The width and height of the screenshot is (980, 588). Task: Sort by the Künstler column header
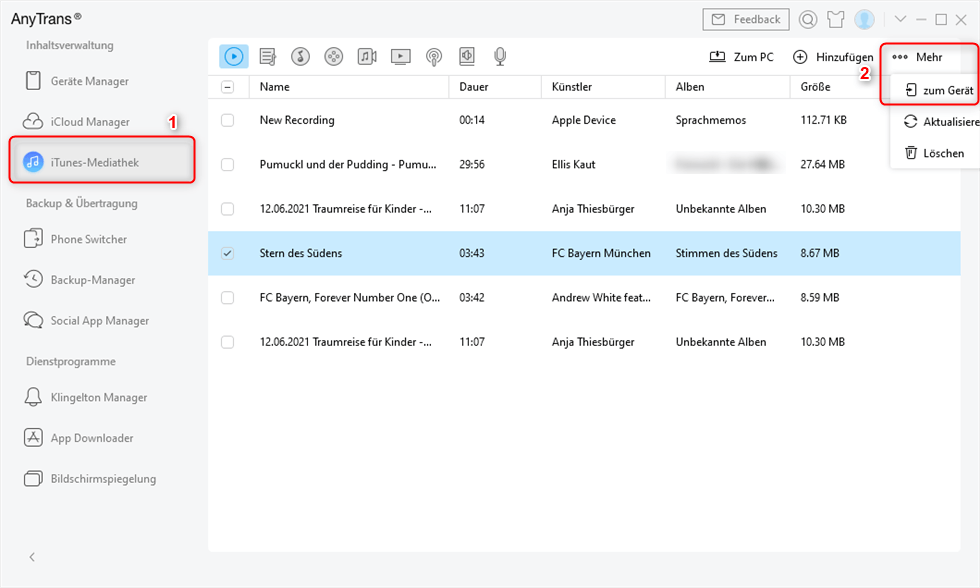pyautogui.click(x=571, y=87)
